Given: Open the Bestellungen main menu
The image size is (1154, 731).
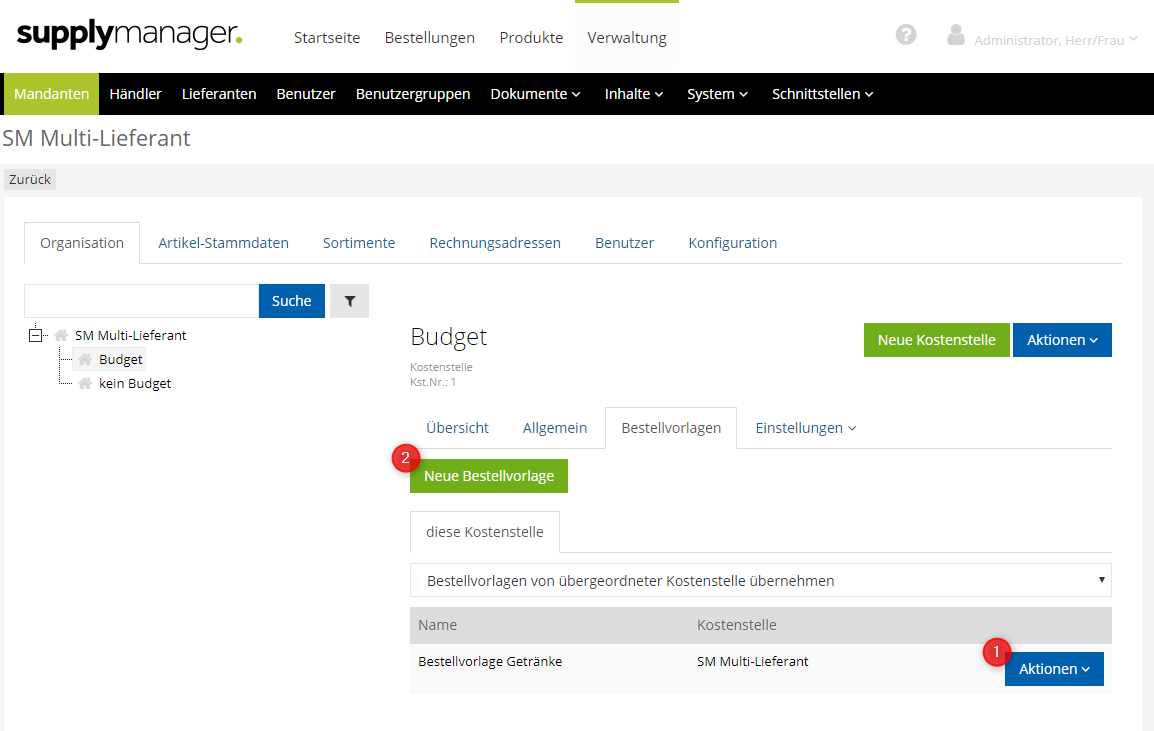Looking at the screenshot, I should tap(429, 38).
